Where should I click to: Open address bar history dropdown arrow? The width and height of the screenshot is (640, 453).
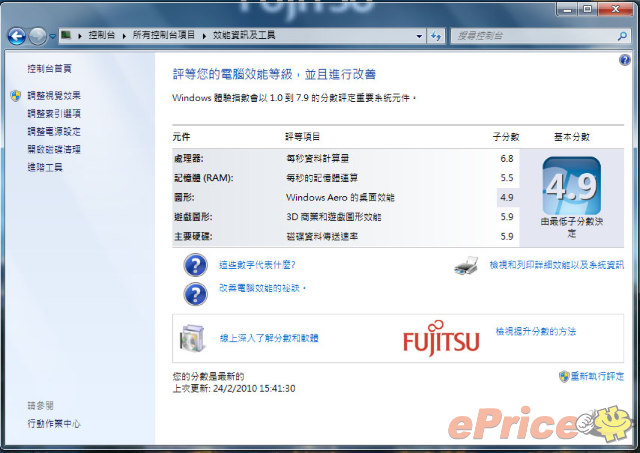[x=419, y=36]
